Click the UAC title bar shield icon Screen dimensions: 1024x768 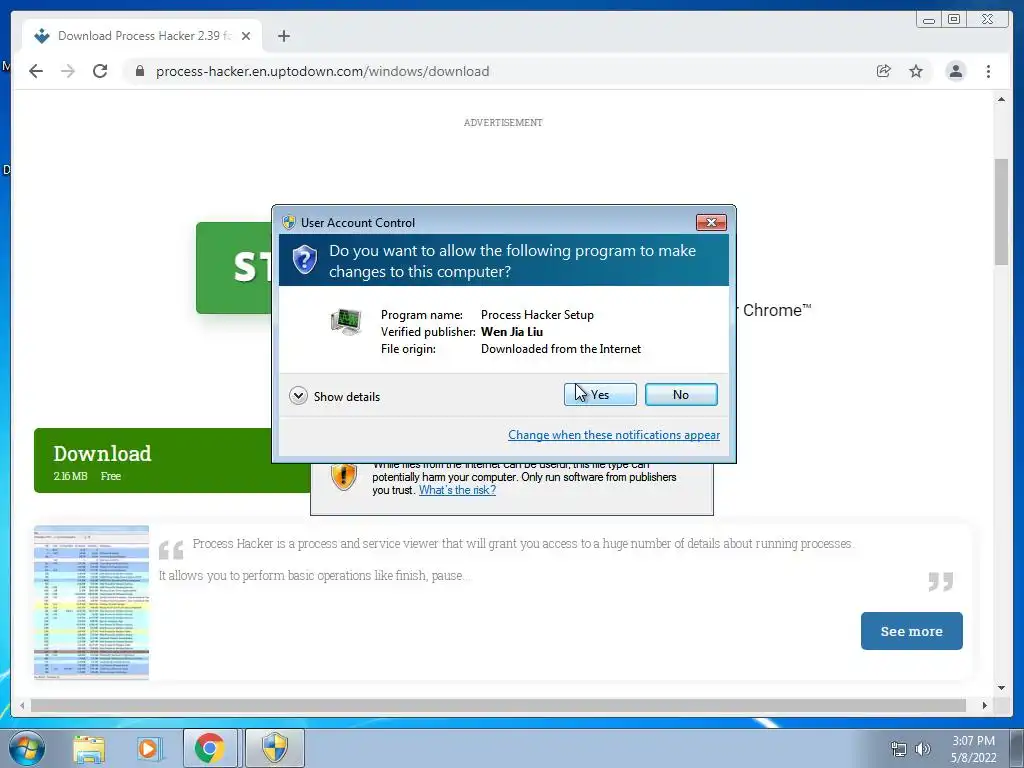pyautogui.click(x=289, y=223)
